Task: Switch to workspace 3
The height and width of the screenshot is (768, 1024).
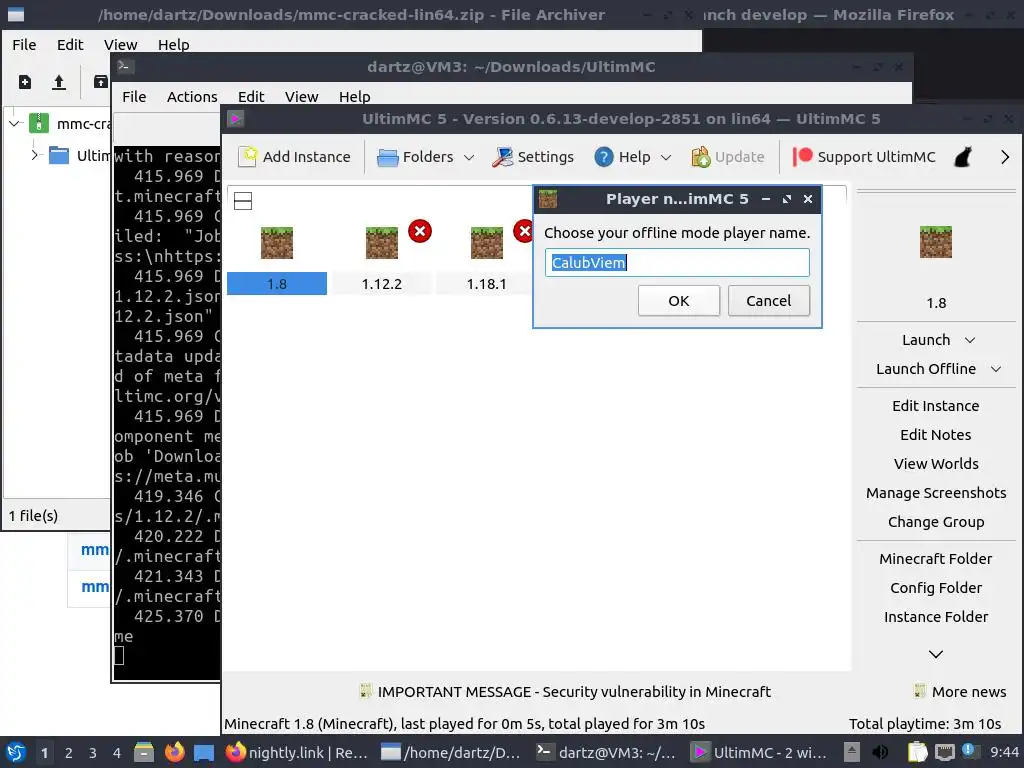Action: coord(92,753)
